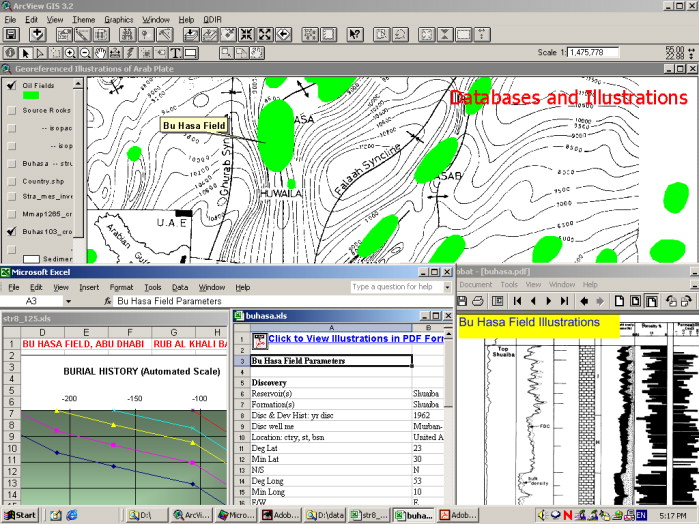This screenshot has width=699, height=524.
Task: Check the second isop theme checkbox
Action: click(x=12, y=146)
